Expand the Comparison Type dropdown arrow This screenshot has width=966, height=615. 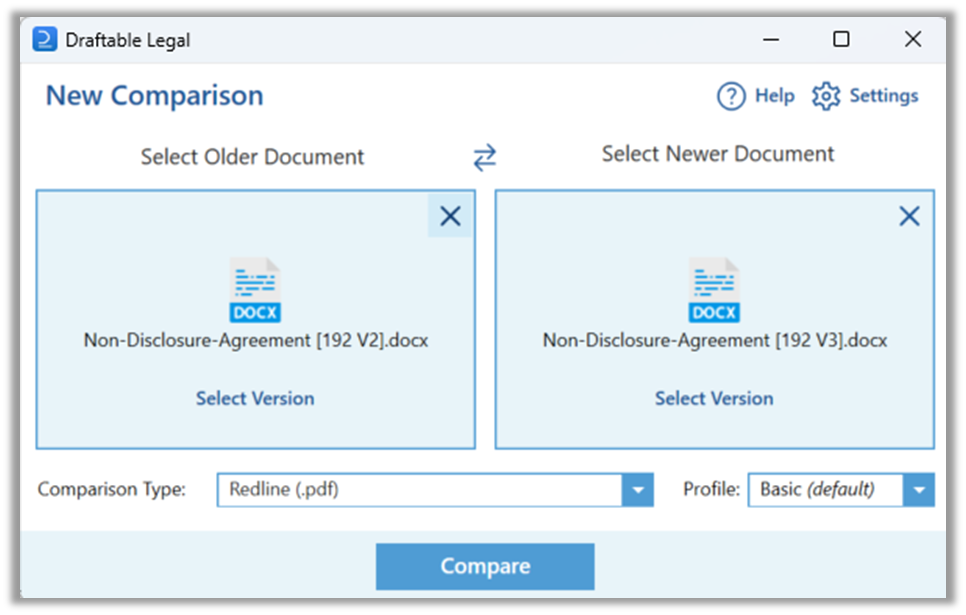(638, 490)
